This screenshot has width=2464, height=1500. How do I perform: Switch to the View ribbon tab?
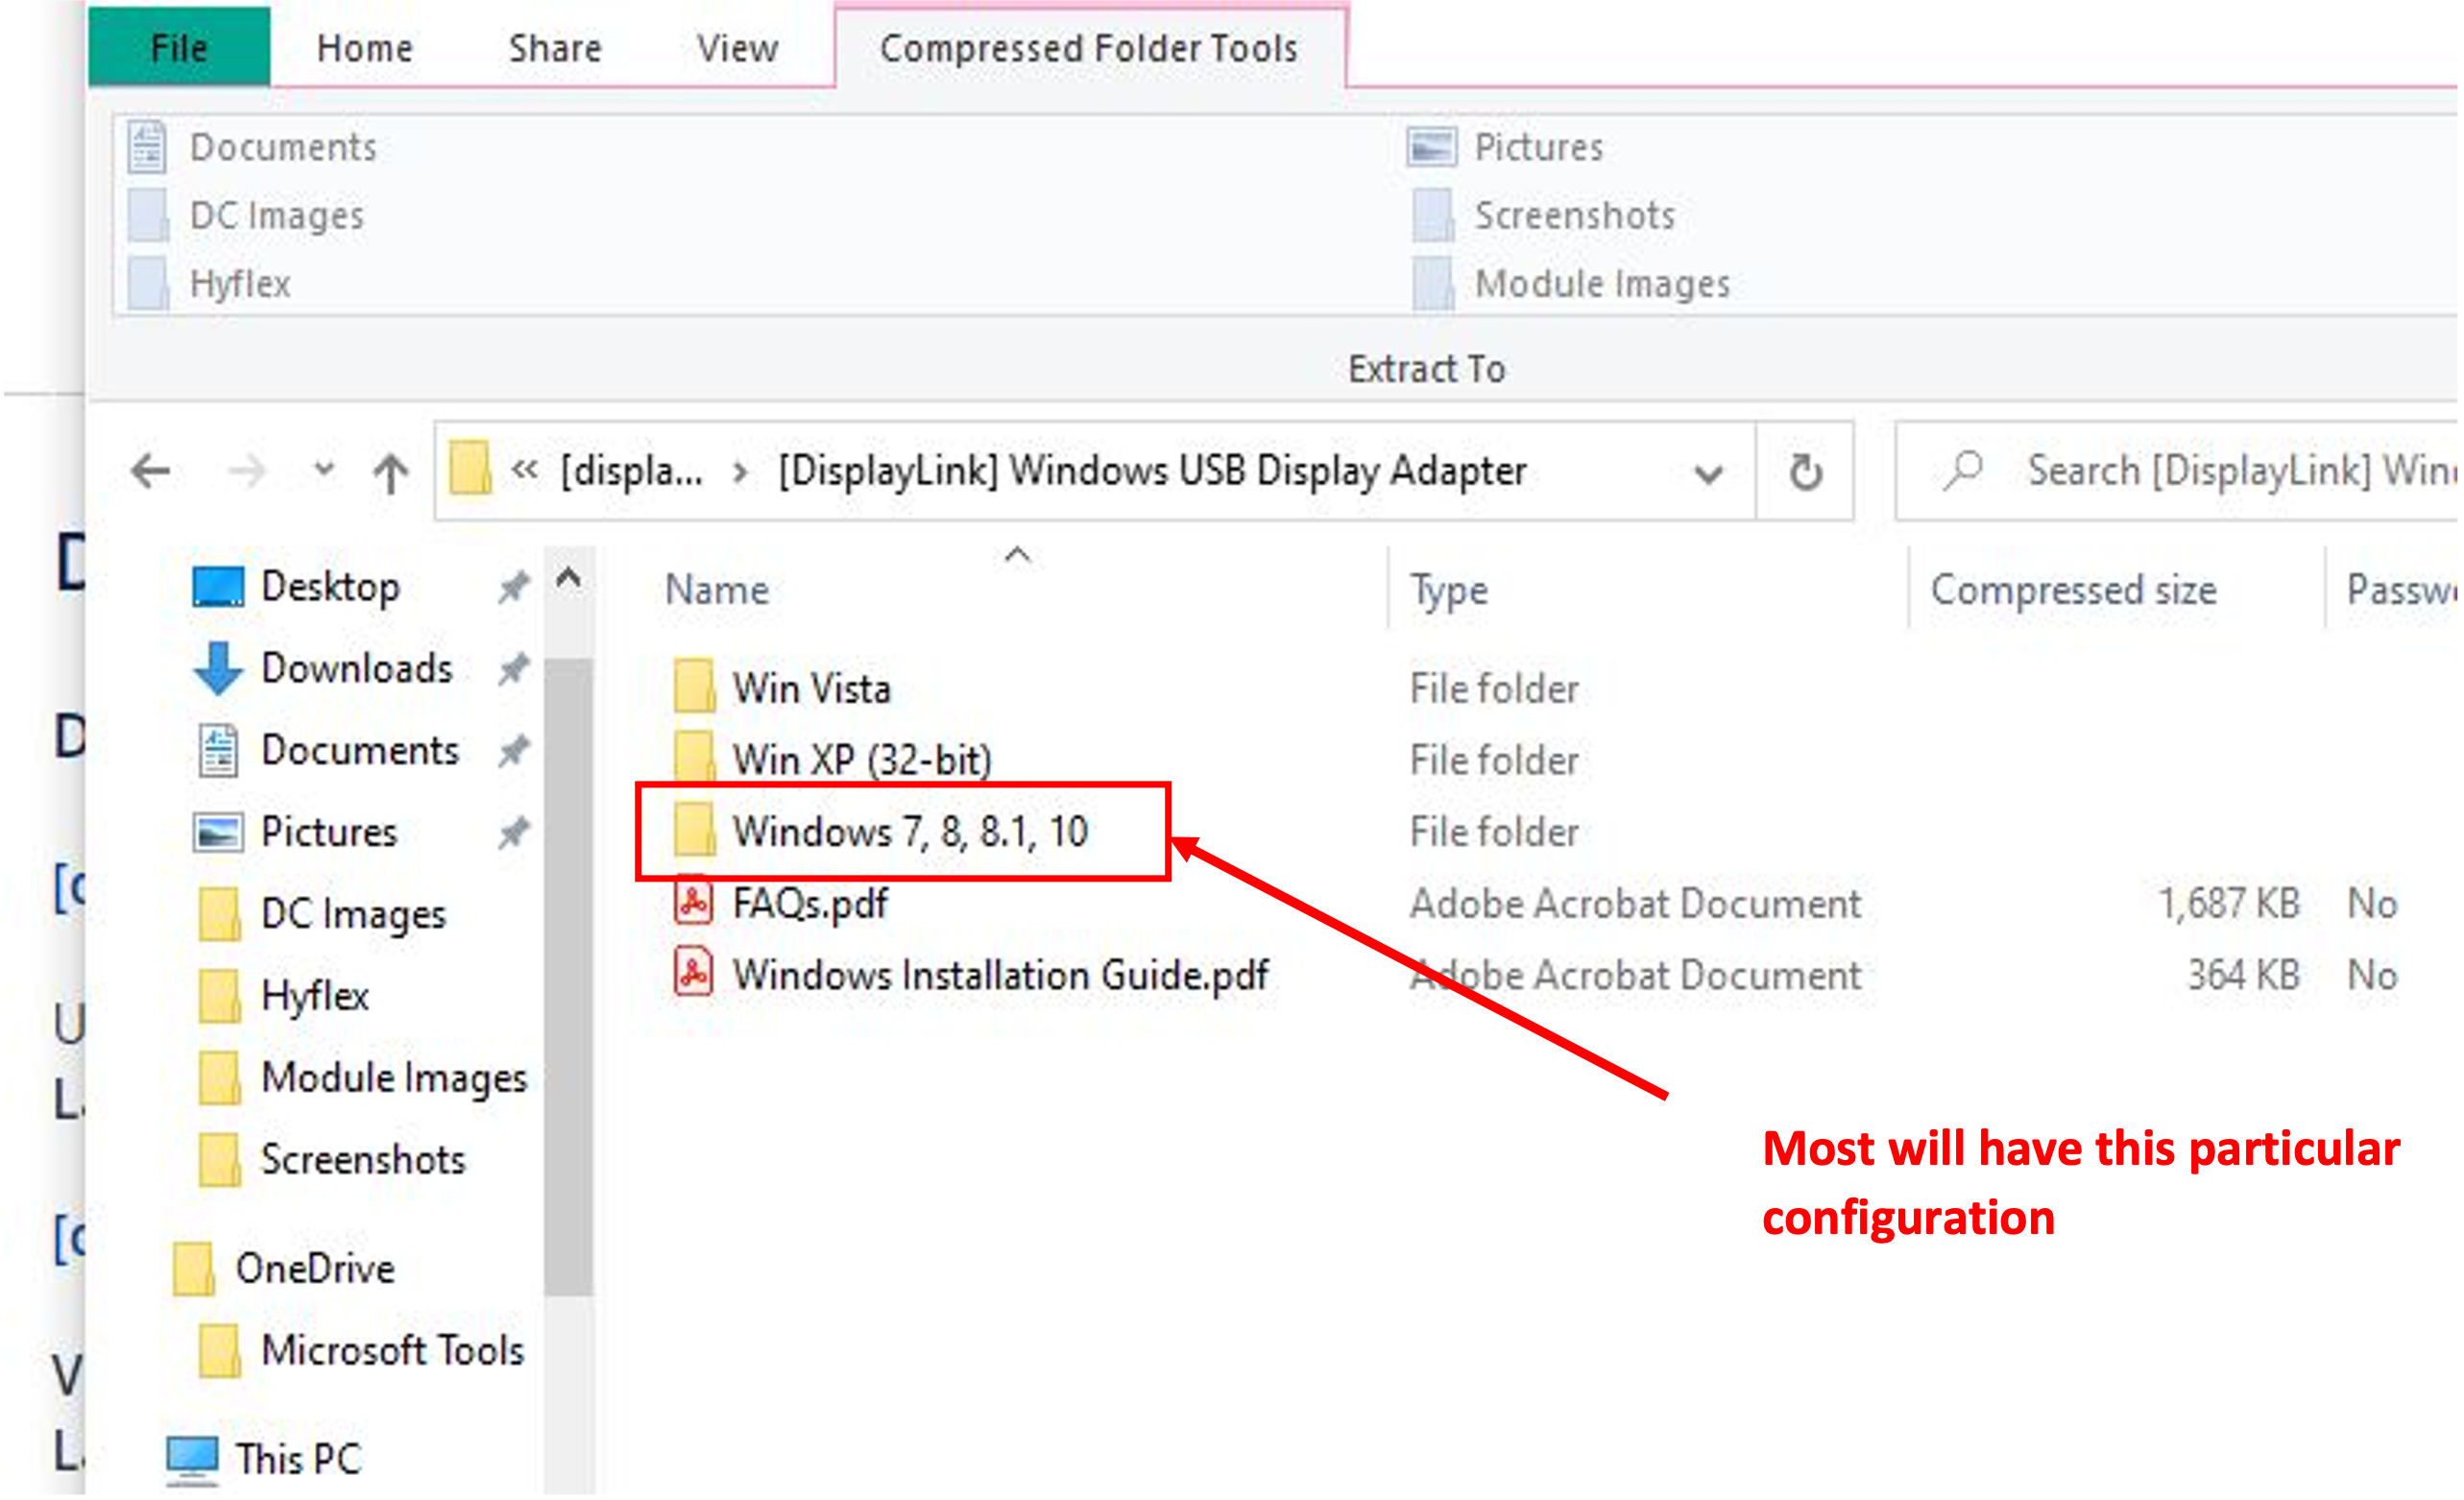[x=737, y=48]
